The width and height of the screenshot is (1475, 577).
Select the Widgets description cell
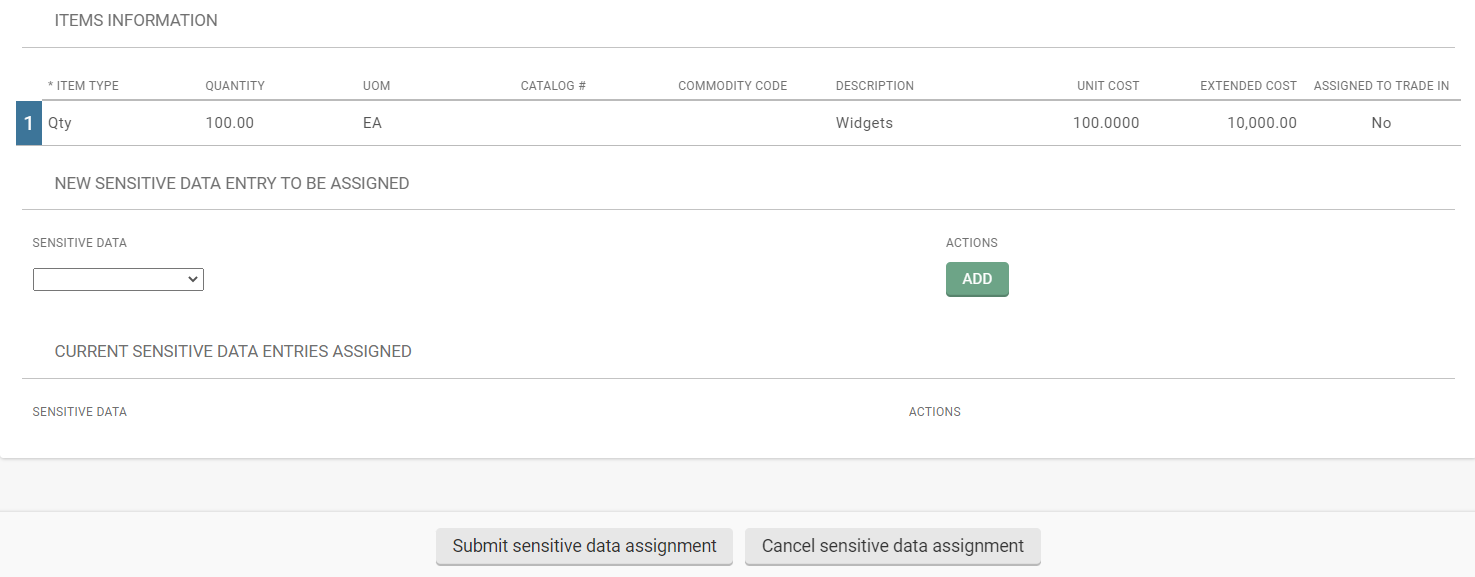[864, 123]
